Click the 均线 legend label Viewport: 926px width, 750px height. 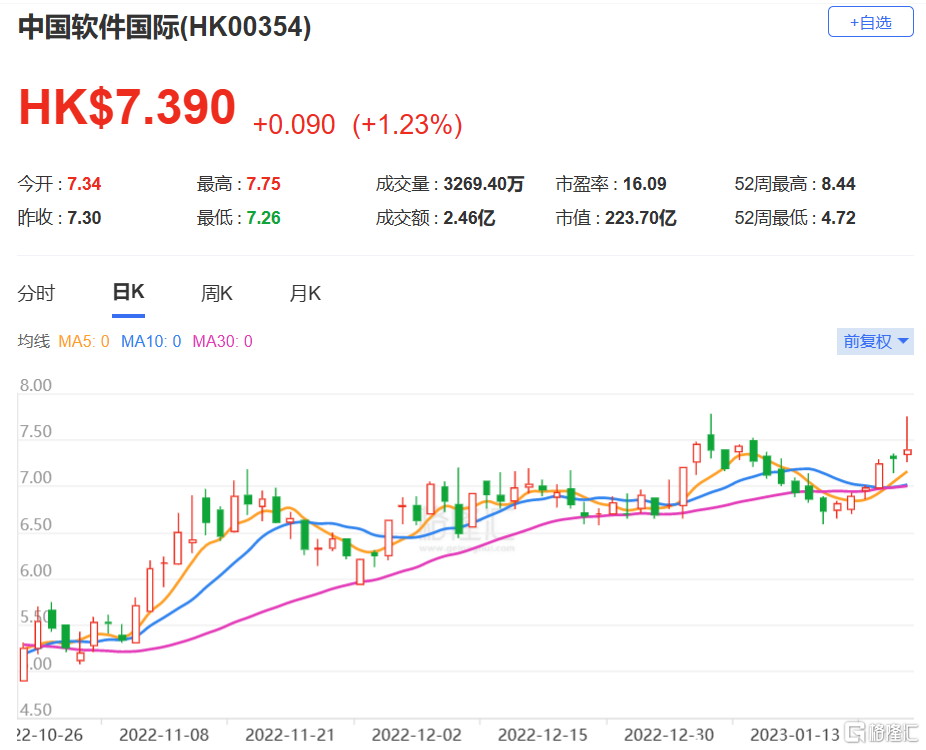coord(33,342)
